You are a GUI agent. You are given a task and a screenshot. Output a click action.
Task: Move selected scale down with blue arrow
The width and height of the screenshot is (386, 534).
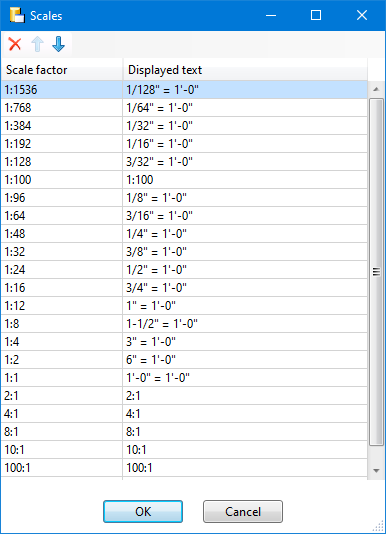coord(59,44)
